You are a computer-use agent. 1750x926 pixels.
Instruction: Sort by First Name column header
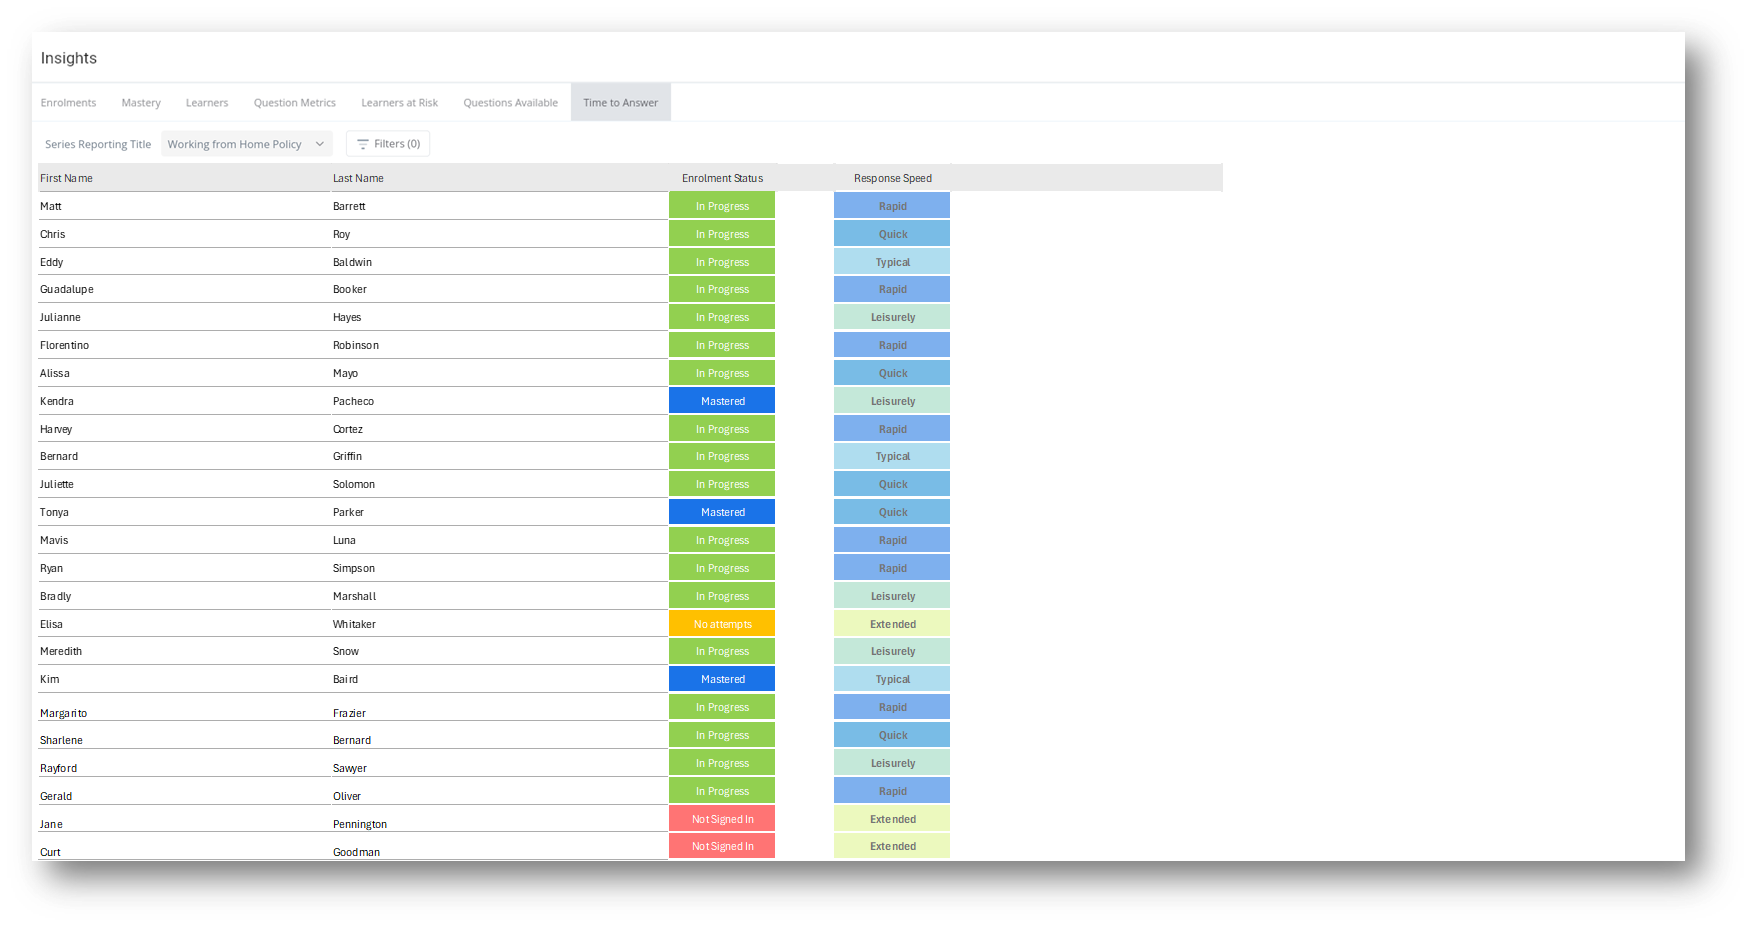66,178
